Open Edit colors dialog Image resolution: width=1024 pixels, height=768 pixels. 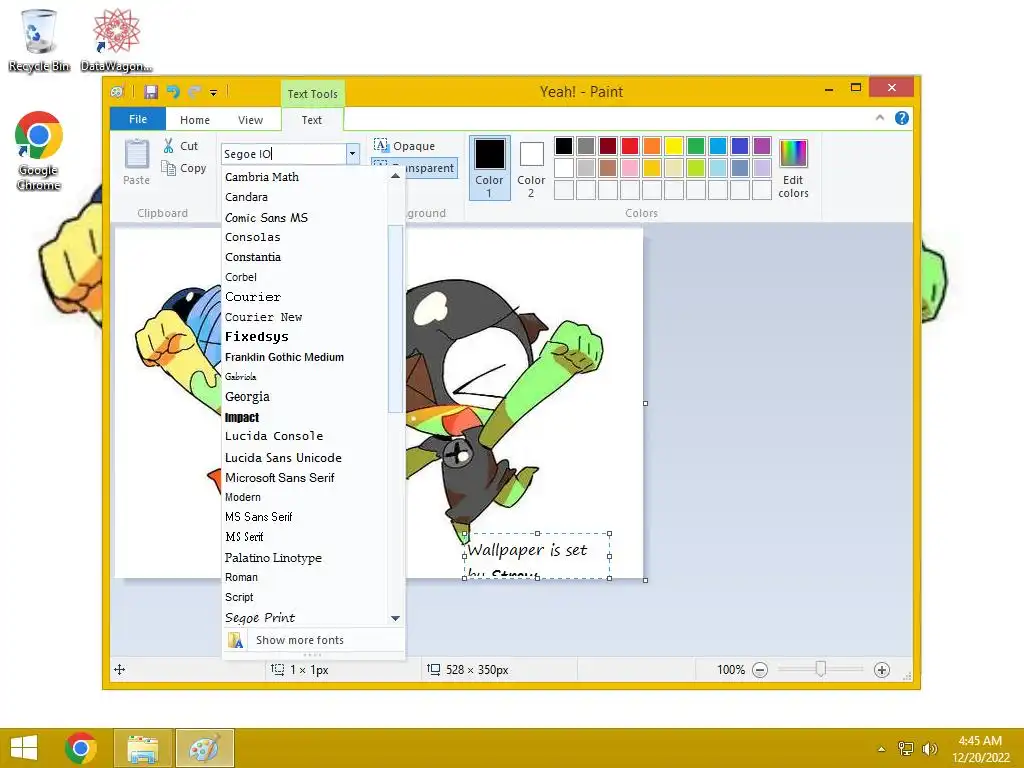pos(793,168)
